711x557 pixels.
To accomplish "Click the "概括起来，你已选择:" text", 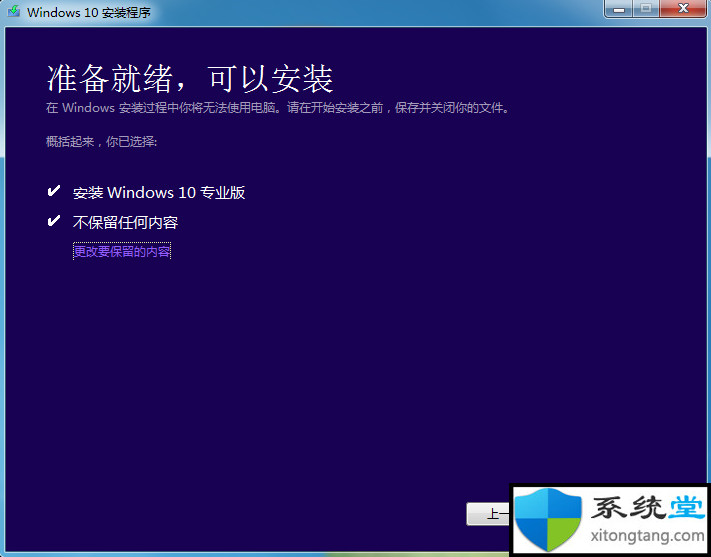I will (102, 142).
